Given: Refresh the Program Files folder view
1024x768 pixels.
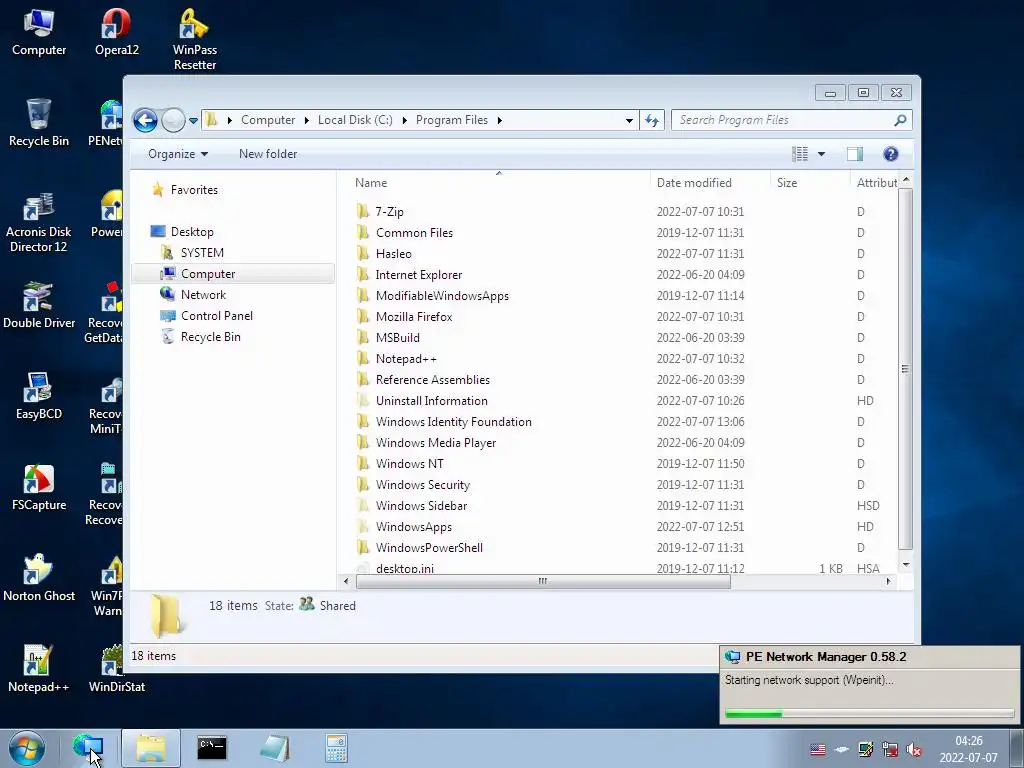Looking at the screenshot, I should coord(652,120).
